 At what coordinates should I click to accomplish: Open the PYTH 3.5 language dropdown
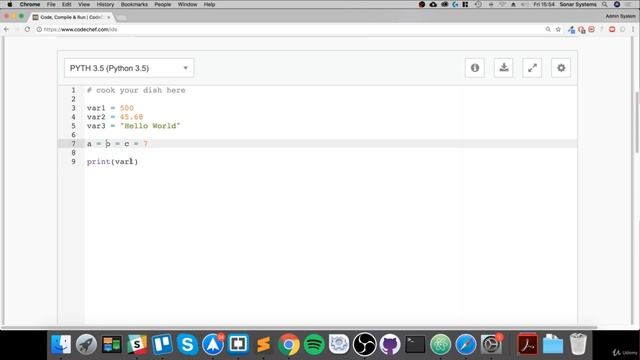tap(129, 68)
